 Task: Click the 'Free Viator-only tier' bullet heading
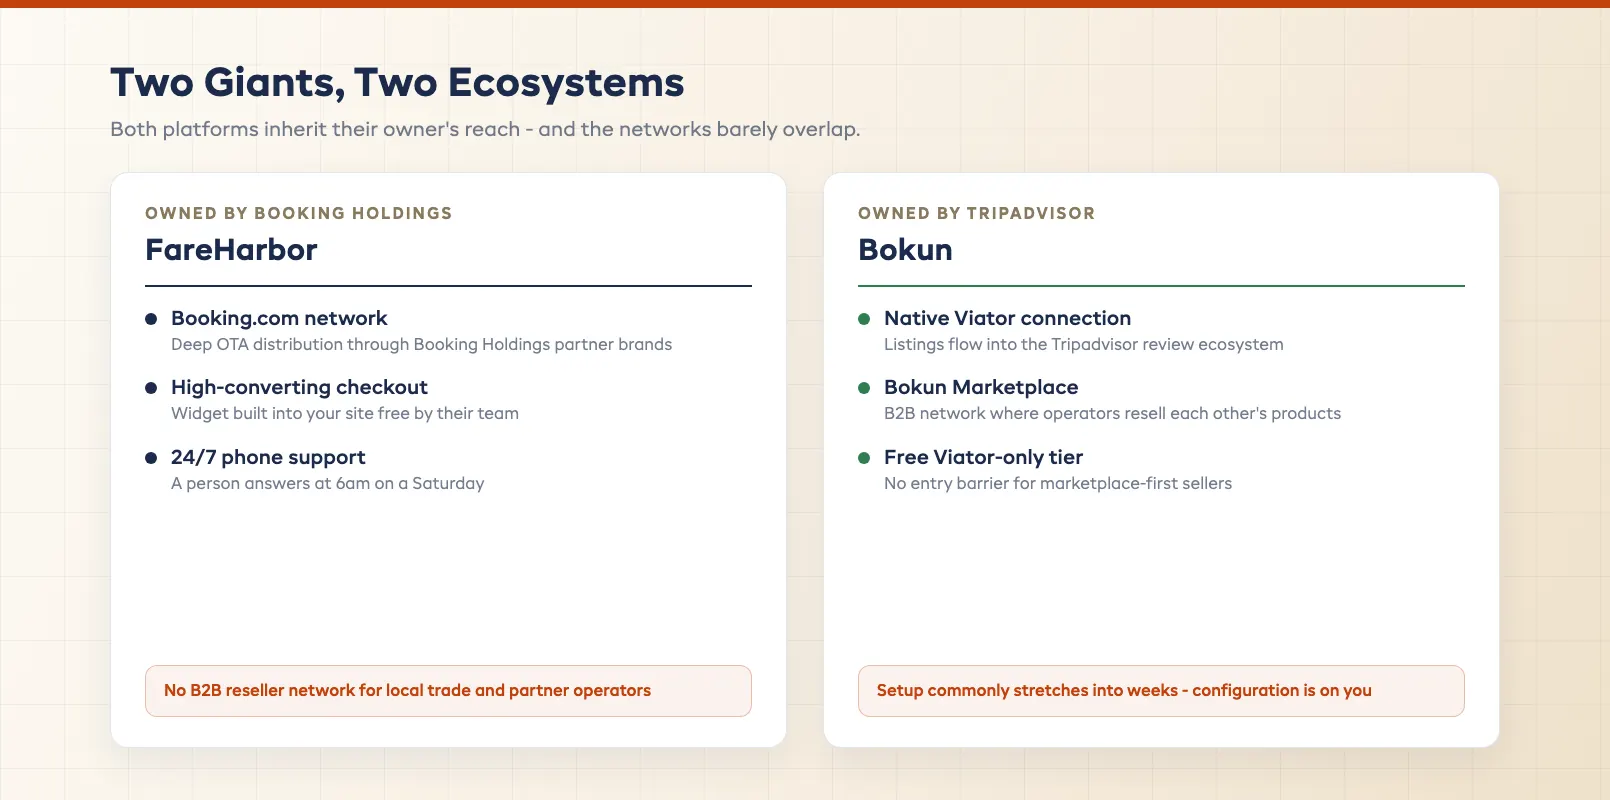point(983,457)
